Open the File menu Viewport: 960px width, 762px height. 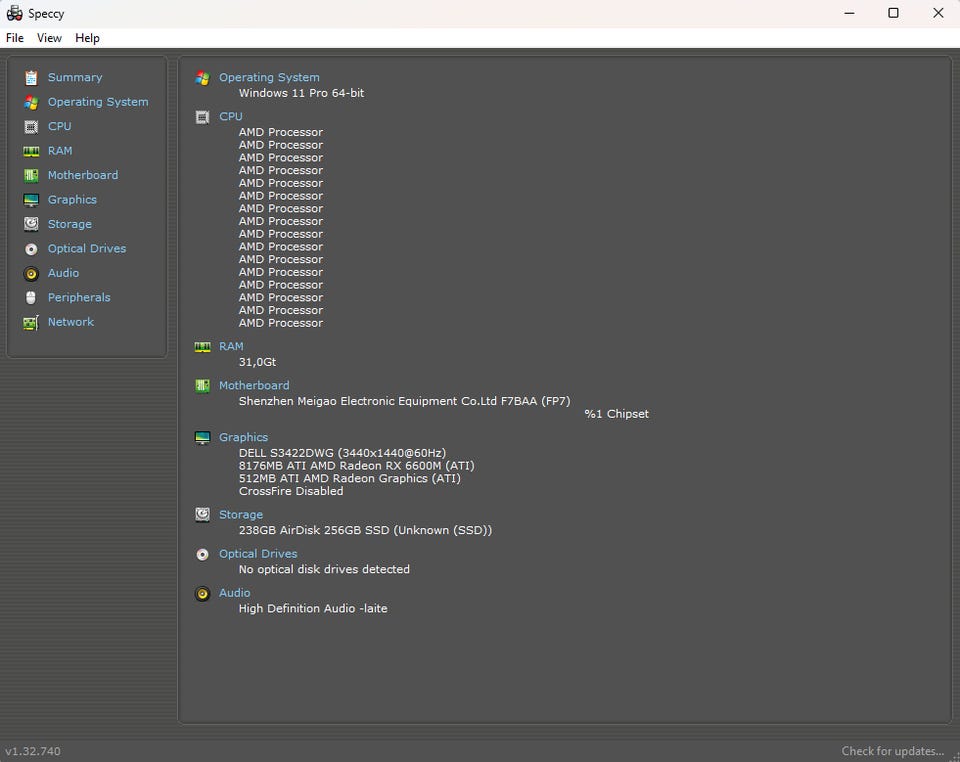(15, 38)
